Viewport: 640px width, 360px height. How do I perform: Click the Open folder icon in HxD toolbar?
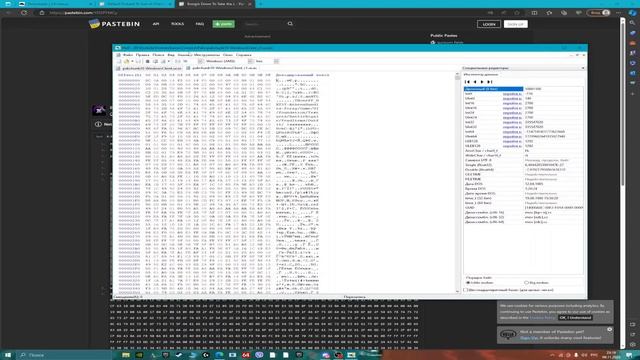(127, 61)
